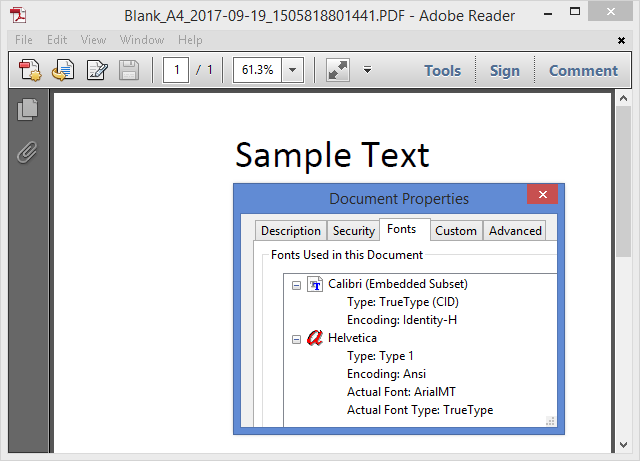The width and height of the screenshot is (640, 461).
Task: Click the vertical scrollbar up arrow
Action: click(x=623, y=98)
